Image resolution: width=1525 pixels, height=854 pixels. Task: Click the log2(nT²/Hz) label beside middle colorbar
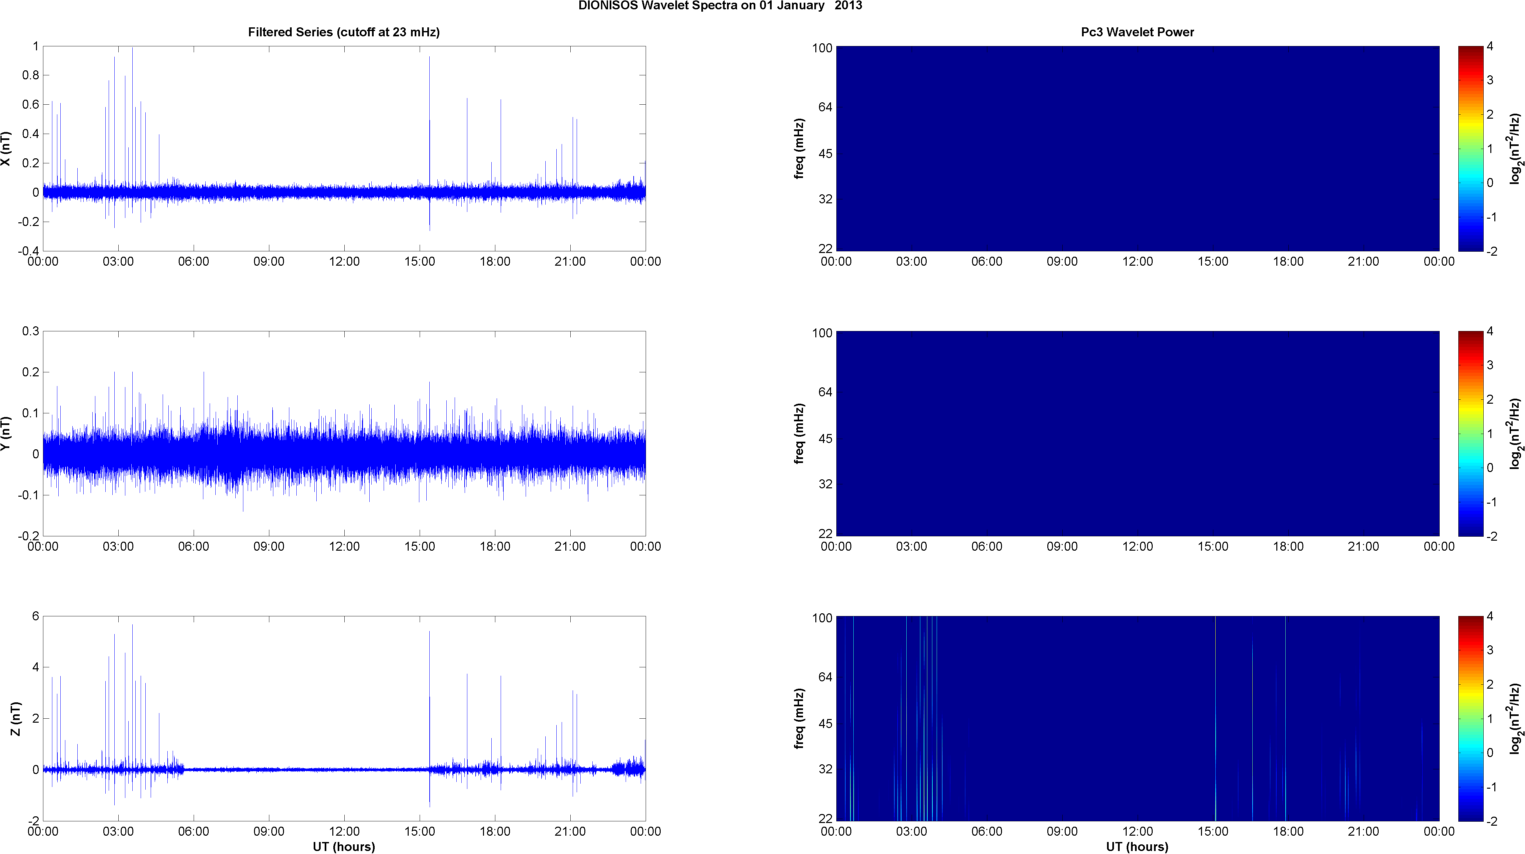[x=1515, y=434]
